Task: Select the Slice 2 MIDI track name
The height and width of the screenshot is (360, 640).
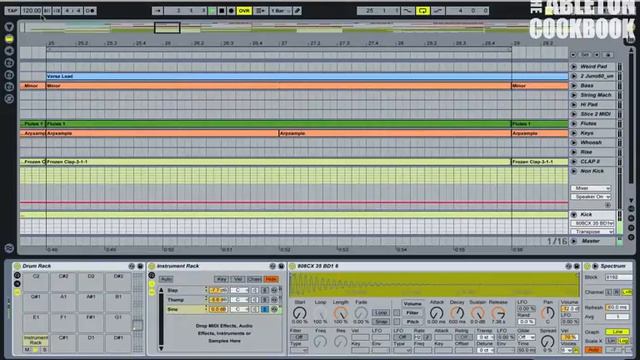Action: (596, 114)
